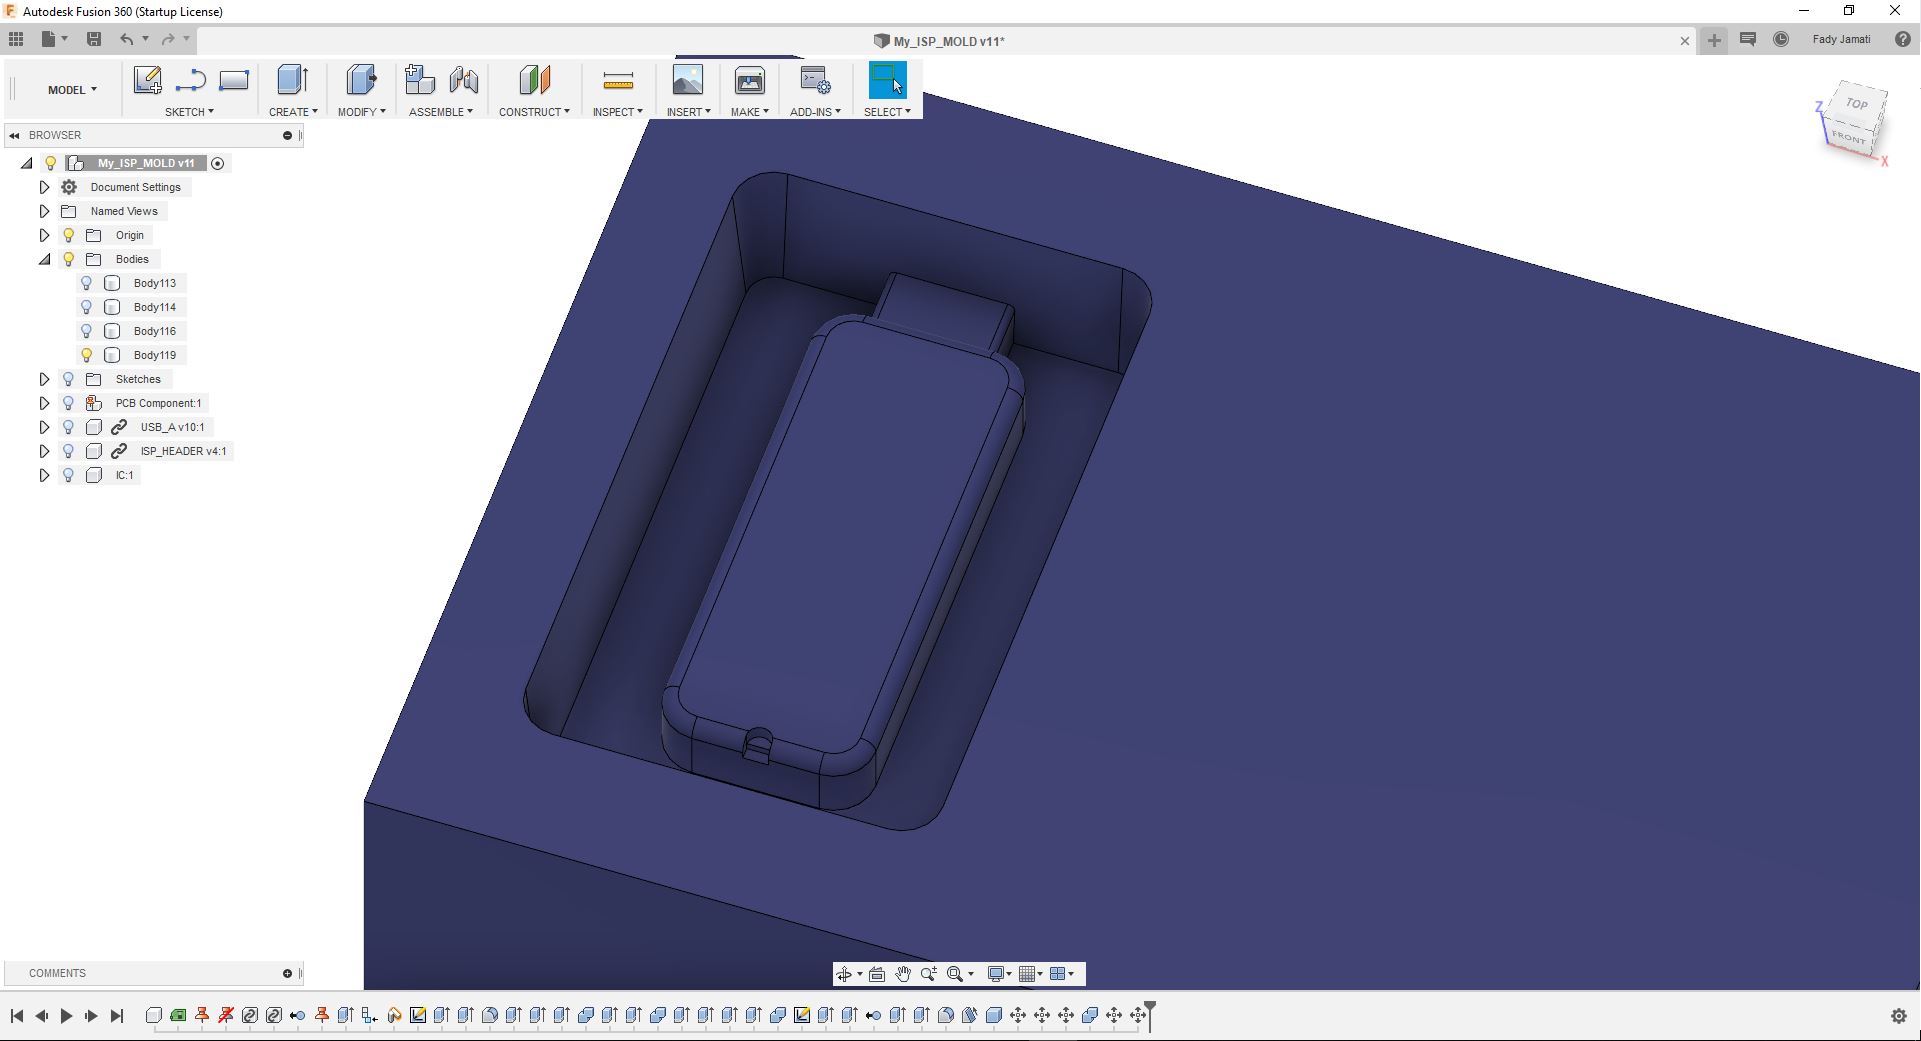
Task: Open the Help question mark icon
Action: pos(1903,39)
